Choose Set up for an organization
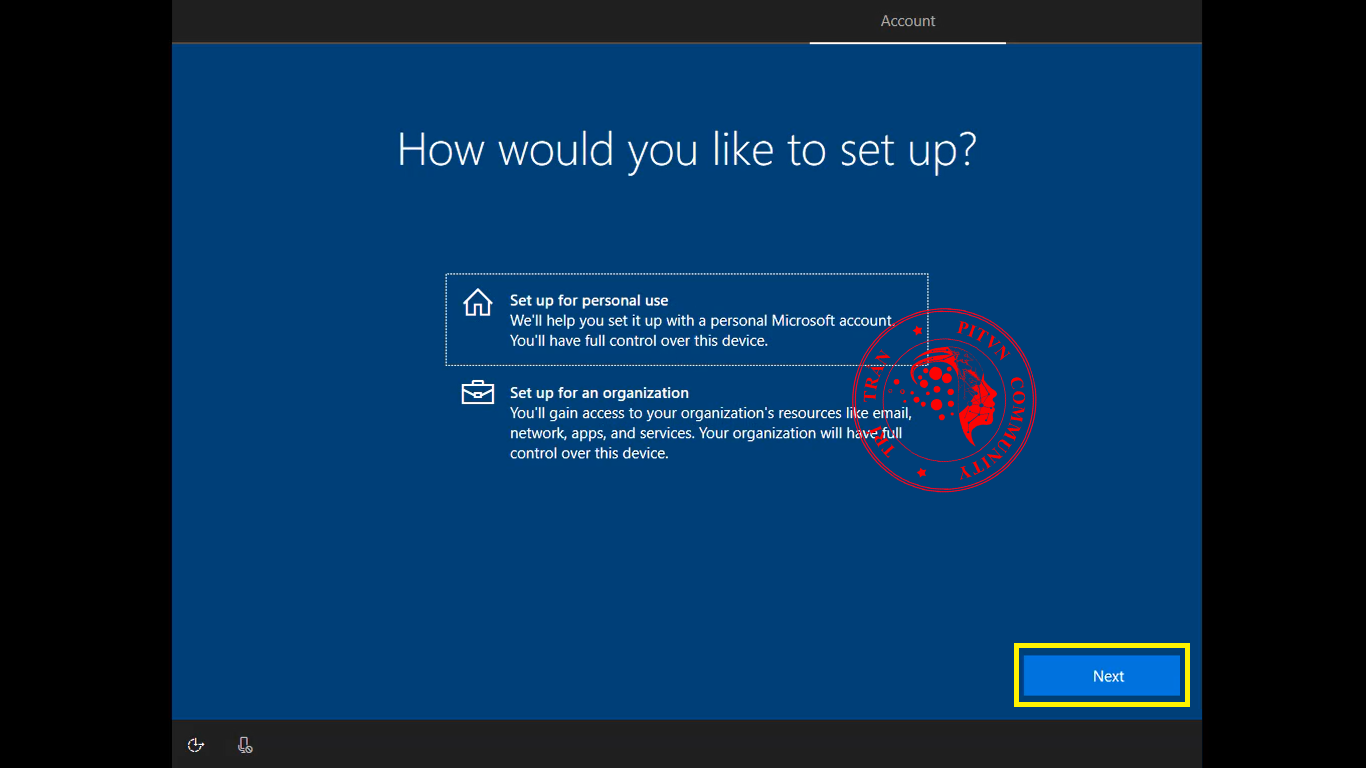The height and width of the screenshot is (768, 1366). tap(687, 422)
